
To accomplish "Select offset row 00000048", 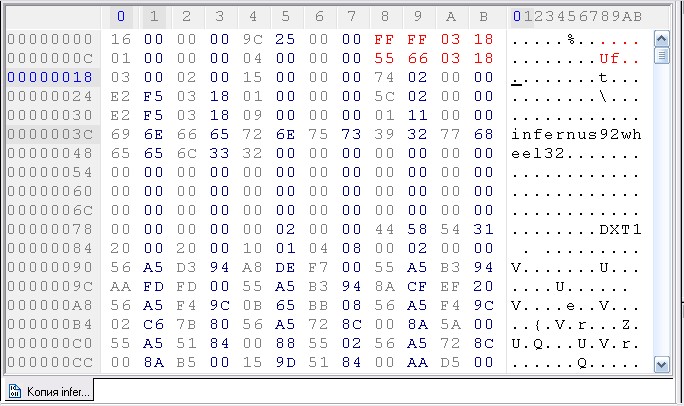I will pyautogui.click(x=50, y=153).
